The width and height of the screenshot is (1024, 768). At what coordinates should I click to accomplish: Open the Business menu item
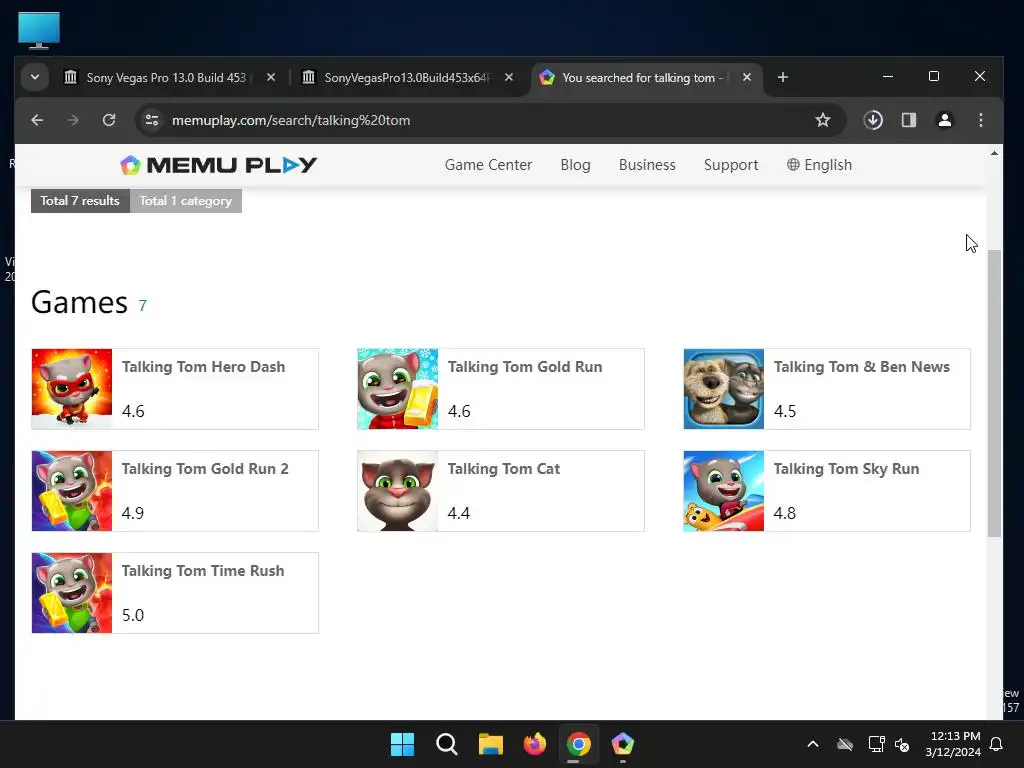tap(647, 165)
